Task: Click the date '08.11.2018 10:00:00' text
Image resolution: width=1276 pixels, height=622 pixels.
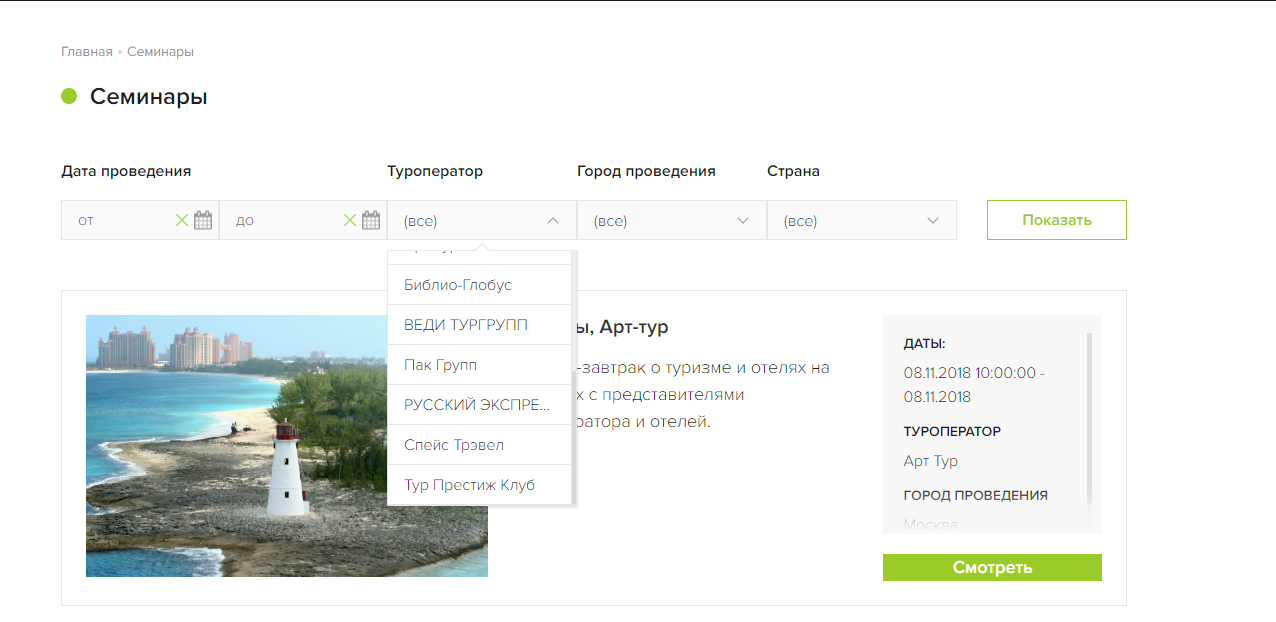Action: tap(970, 373)
